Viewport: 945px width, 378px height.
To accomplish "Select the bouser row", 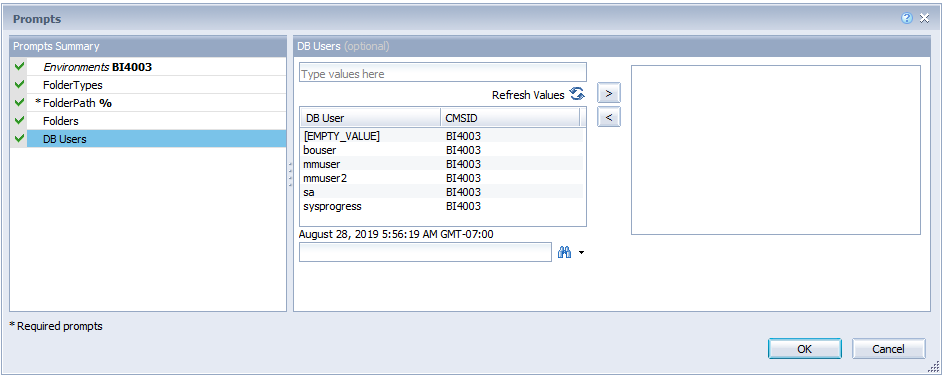I will pos(442,150).
